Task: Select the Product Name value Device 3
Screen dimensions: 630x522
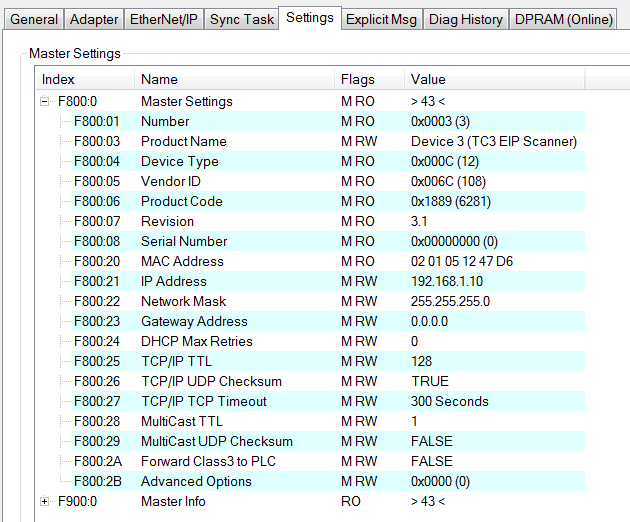Action: click(x=494, y=141)
